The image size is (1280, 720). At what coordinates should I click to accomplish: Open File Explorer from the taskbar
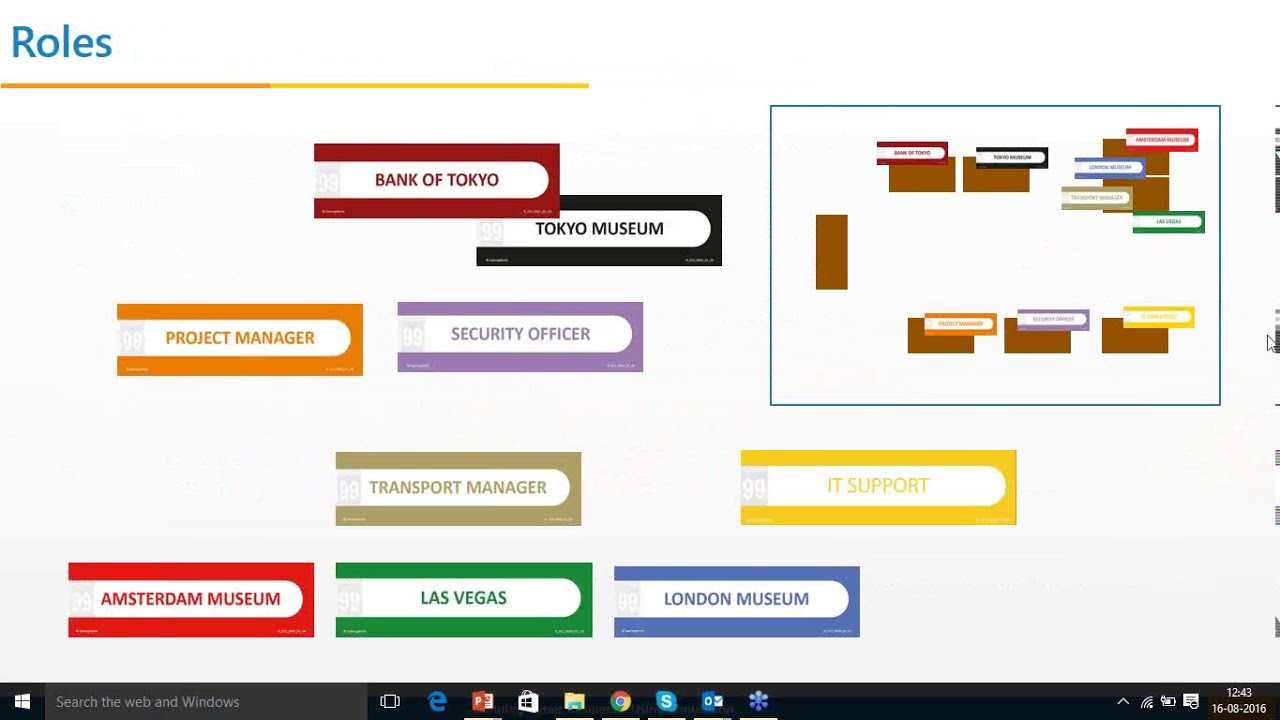[x=574, y=702]
